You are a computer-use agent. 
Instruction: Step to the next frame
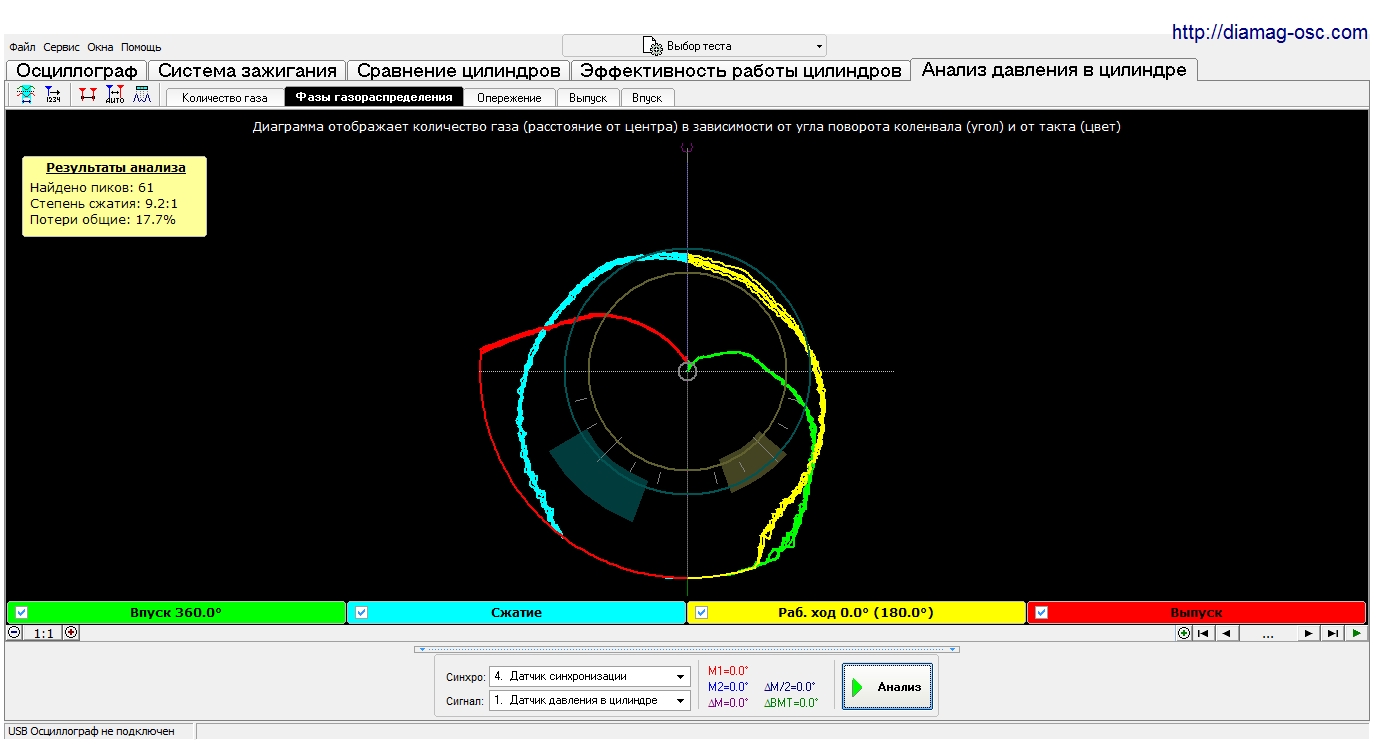coord(1309,633)
